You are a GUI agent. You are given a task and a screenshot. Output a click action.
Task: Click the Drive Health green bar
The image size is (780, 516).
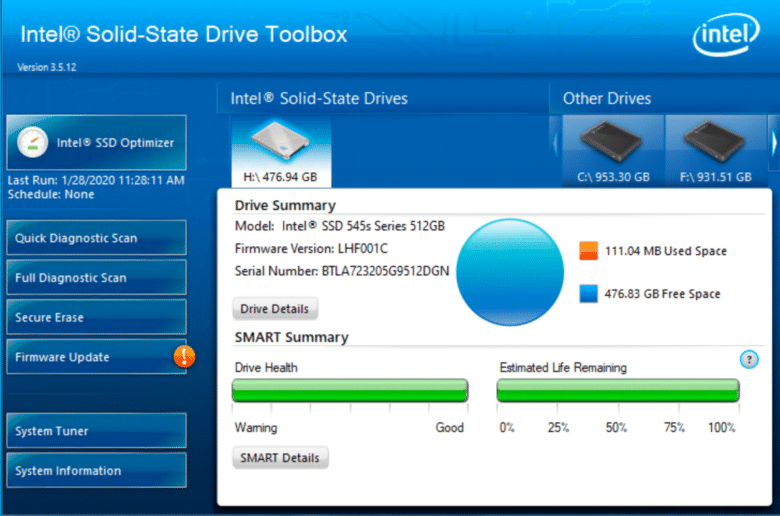350,390
